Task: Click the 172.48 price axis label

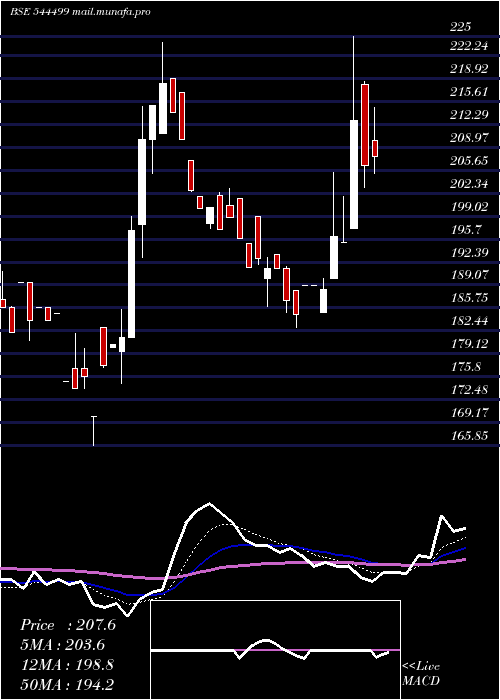Action: (468, 390)
